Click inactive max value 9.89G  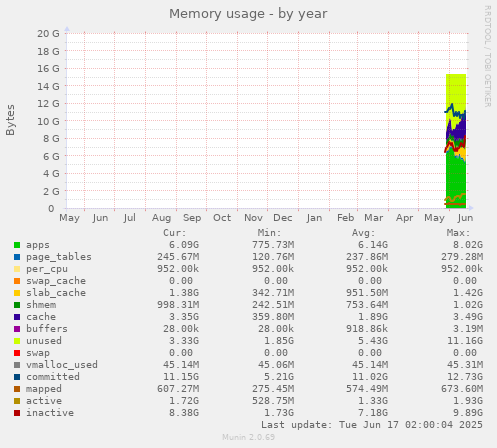pyautogui.click(x=468, y=413)
